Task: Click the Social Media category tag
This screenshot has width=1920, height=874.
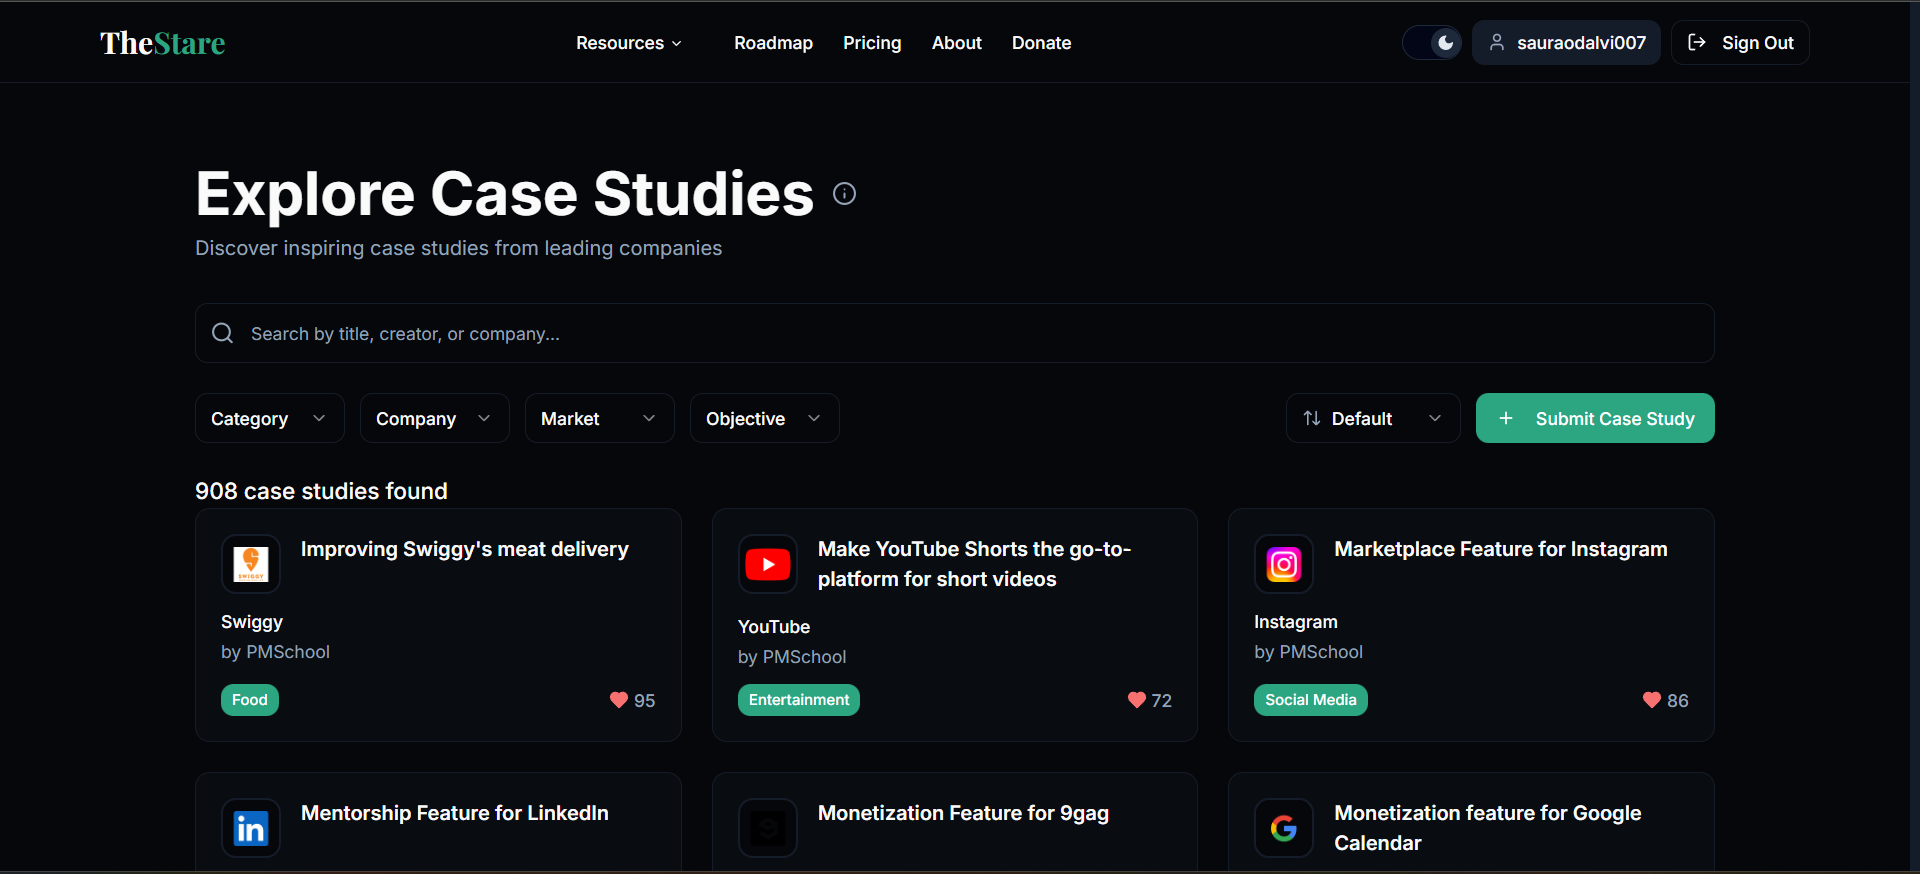Action: 1311,700
